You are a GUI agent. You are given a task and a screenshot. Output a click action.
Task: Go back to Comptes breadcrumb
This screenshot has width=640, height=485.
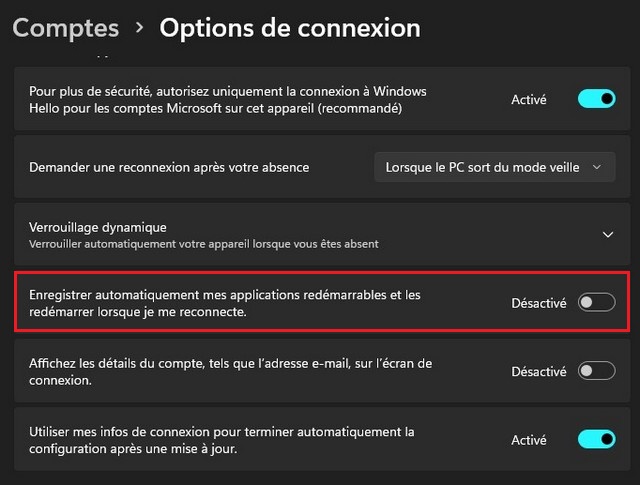click(66, 28)
